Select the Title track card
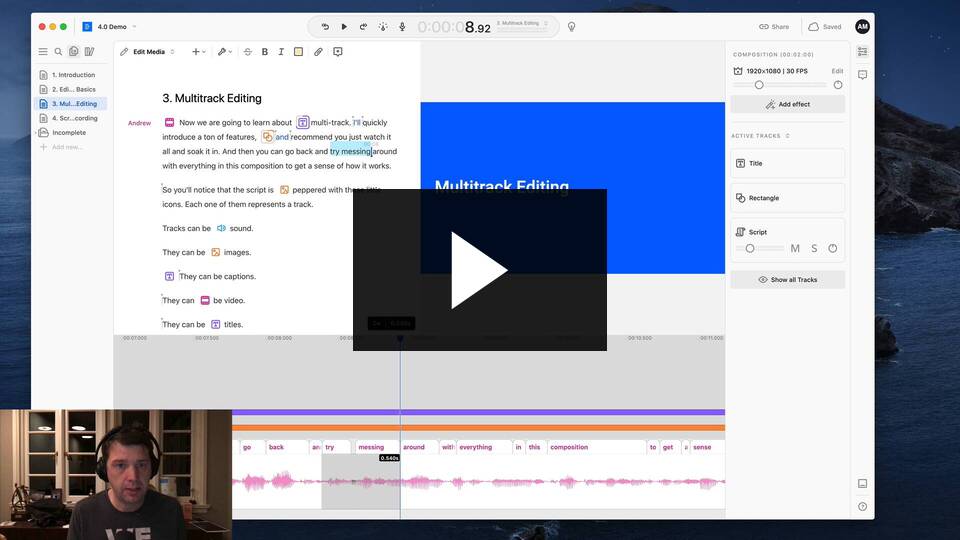The height and width of the screenshot is (540, 960). [787, 163]
